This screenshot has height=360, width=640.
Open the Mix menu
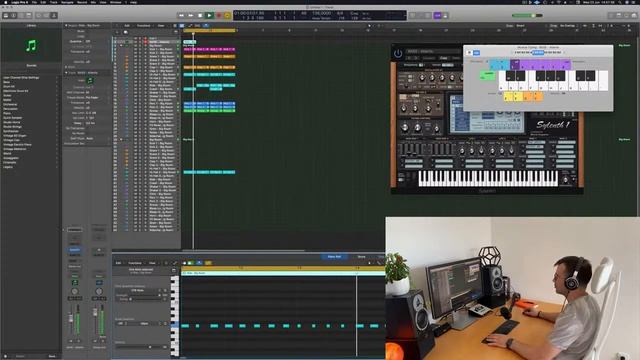click(93, 2)
